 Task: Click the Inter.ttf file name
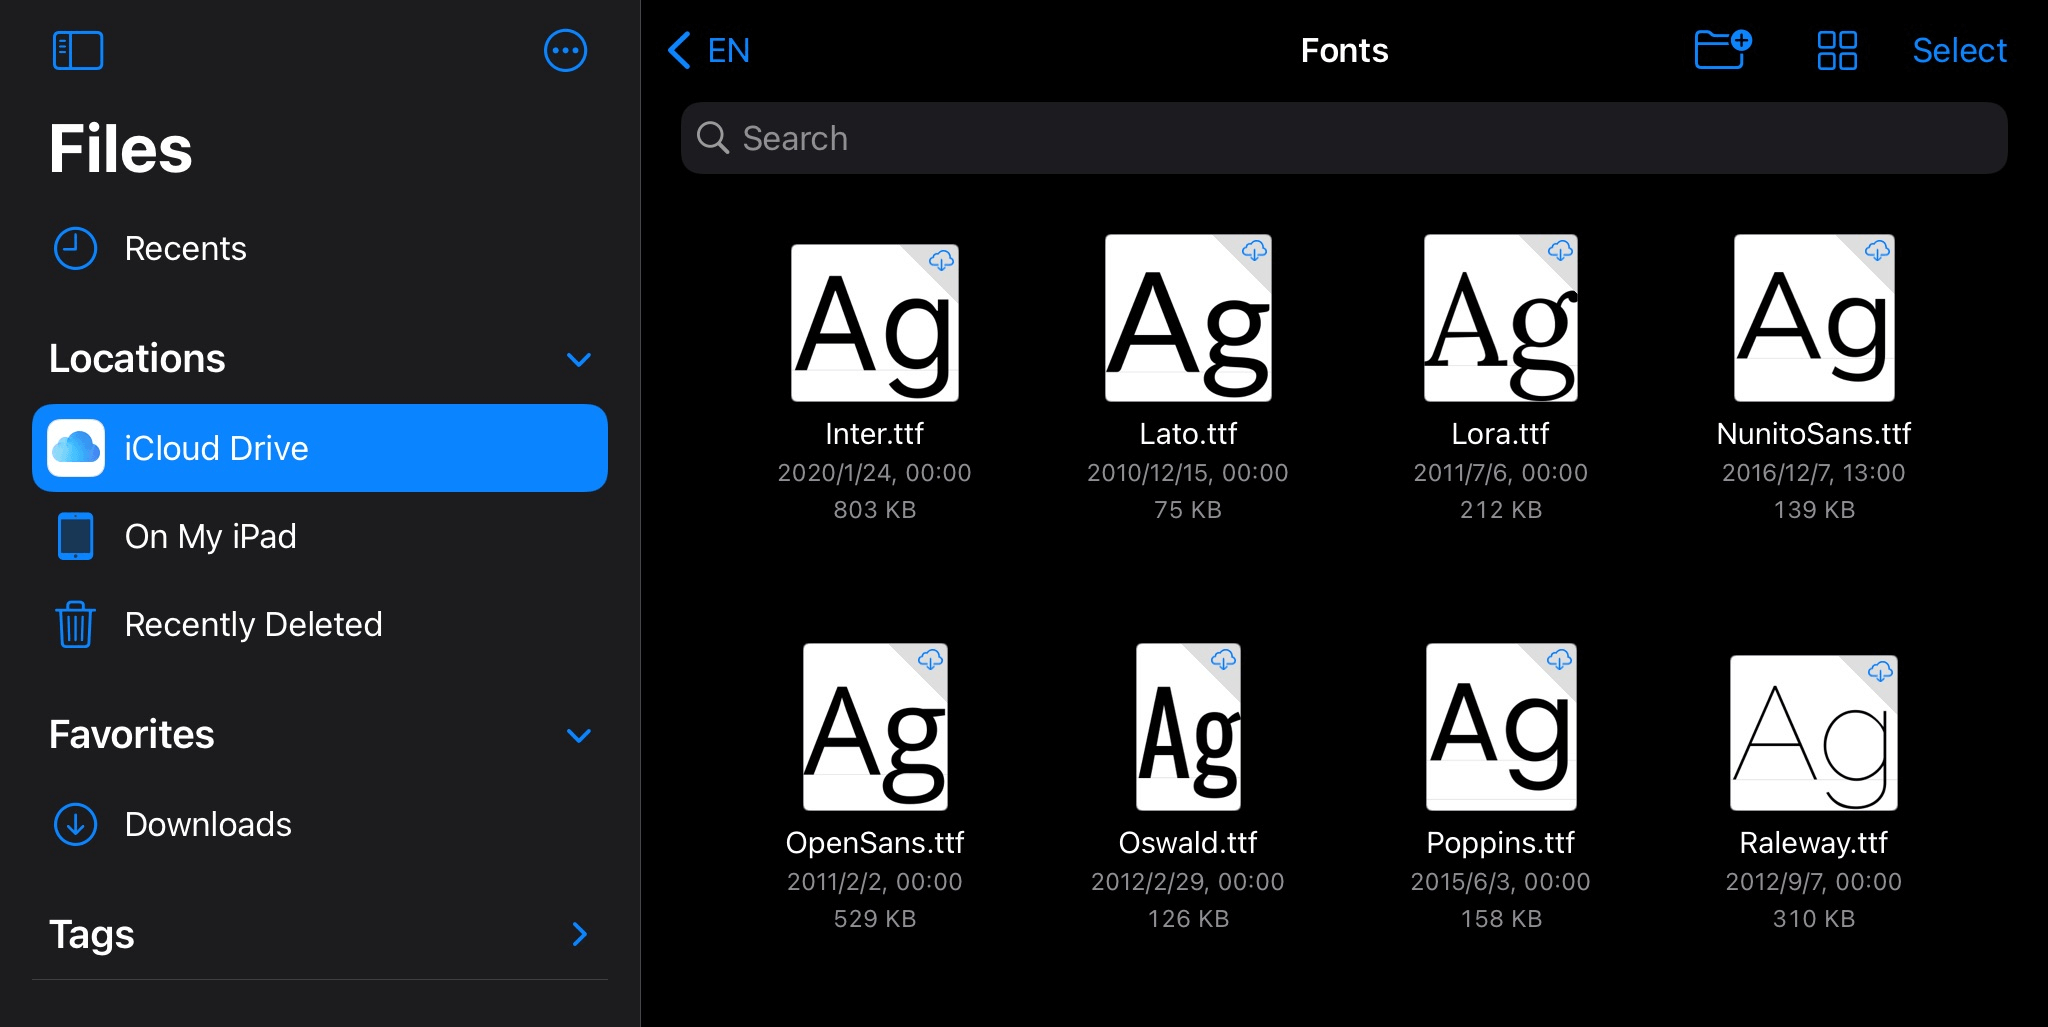tap(875, 434)
